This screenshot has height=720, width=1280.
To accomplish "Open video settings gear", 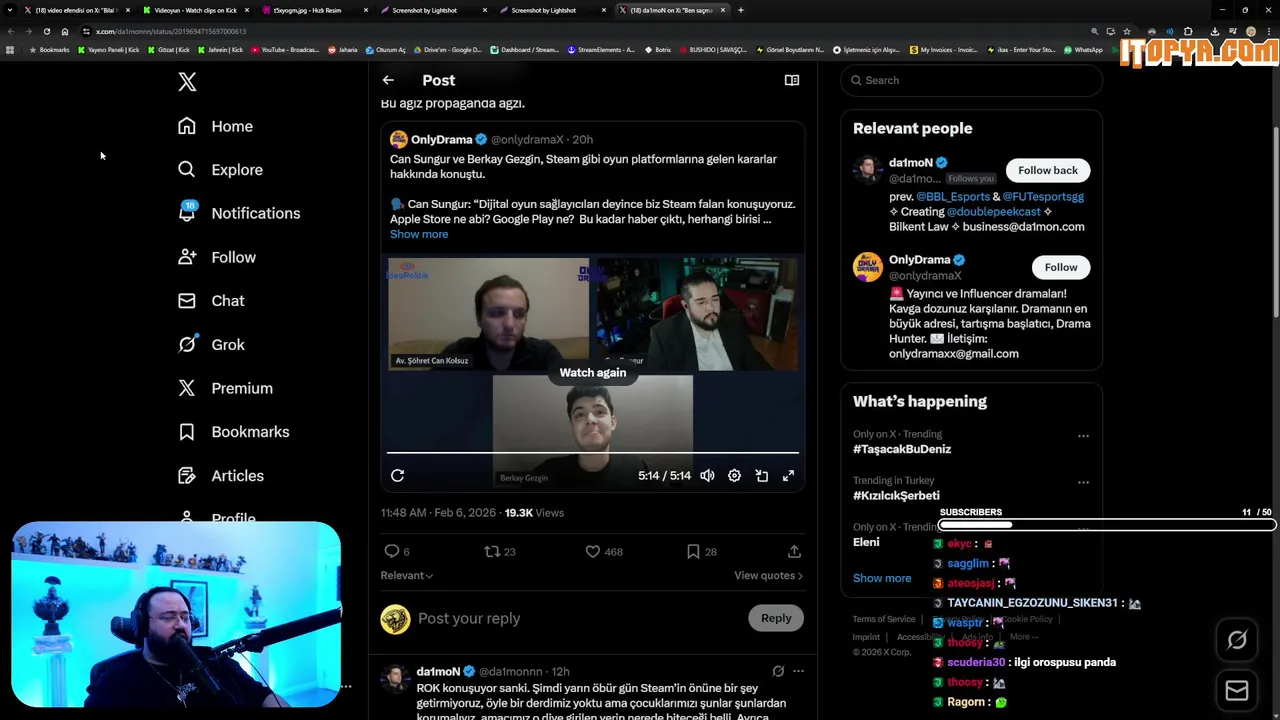I will (x=734, y=476).
